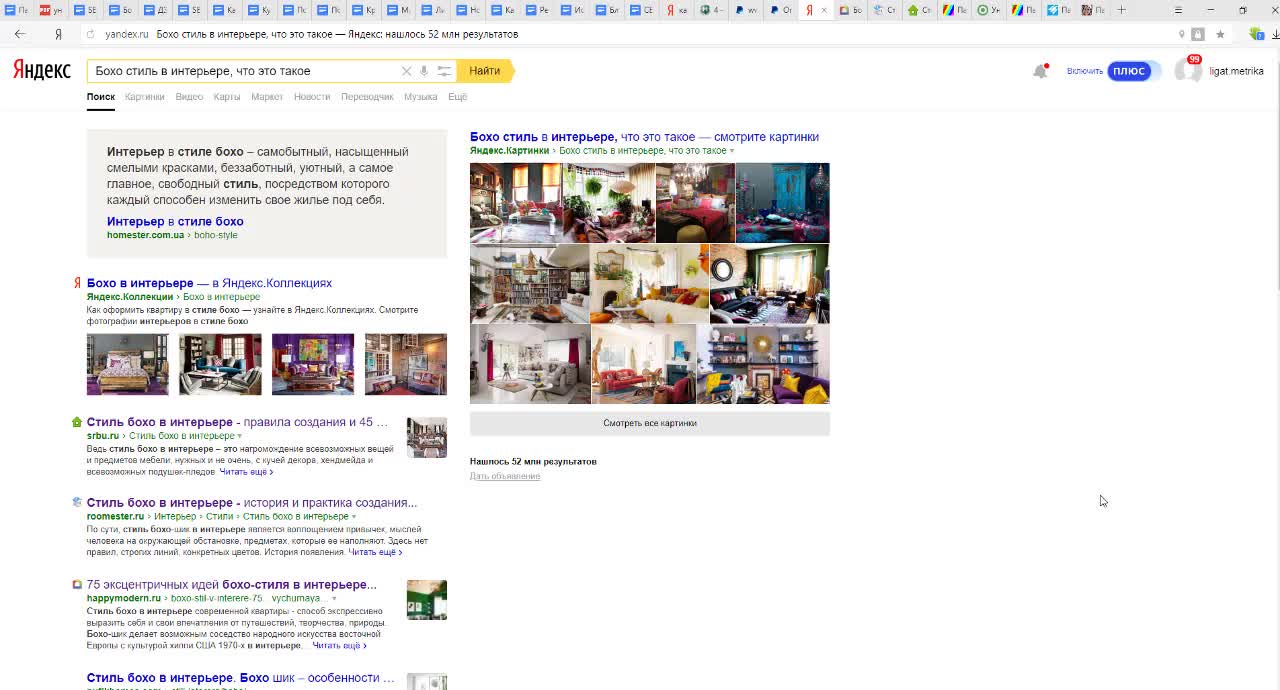Open the top-left image in the pictures grid
1280x690 pixels.
[x=516, y=203]
